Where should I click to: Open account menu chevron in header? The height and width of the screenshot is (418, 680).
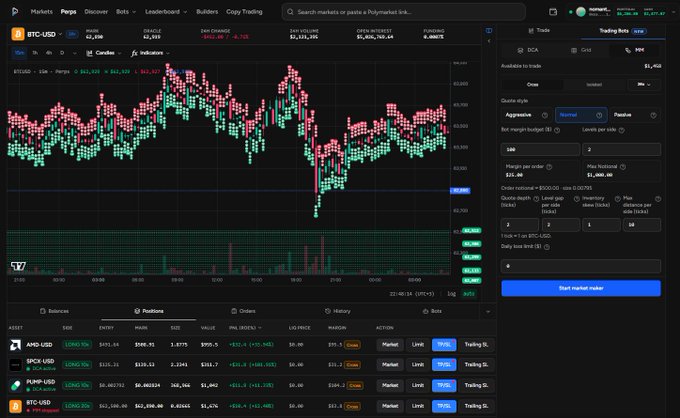point(673,12)
